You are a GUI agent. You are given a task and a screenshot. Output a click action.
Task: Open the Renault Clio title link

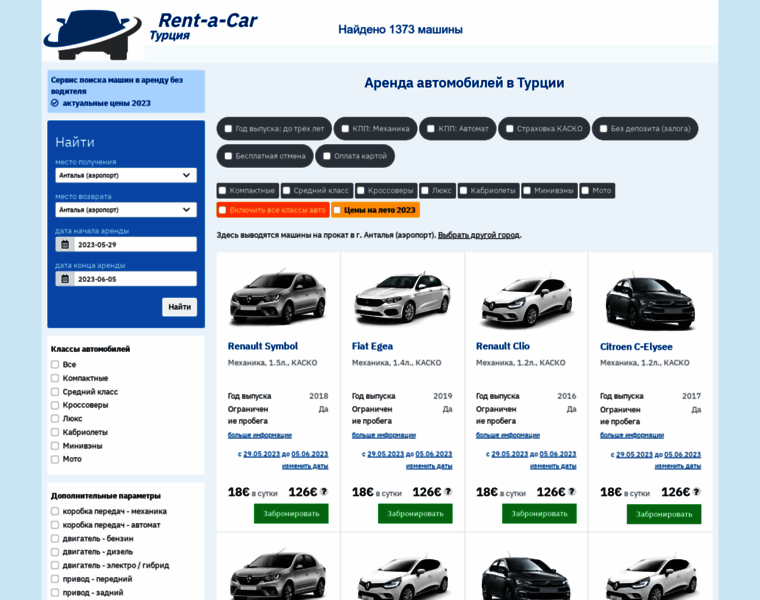503,346
